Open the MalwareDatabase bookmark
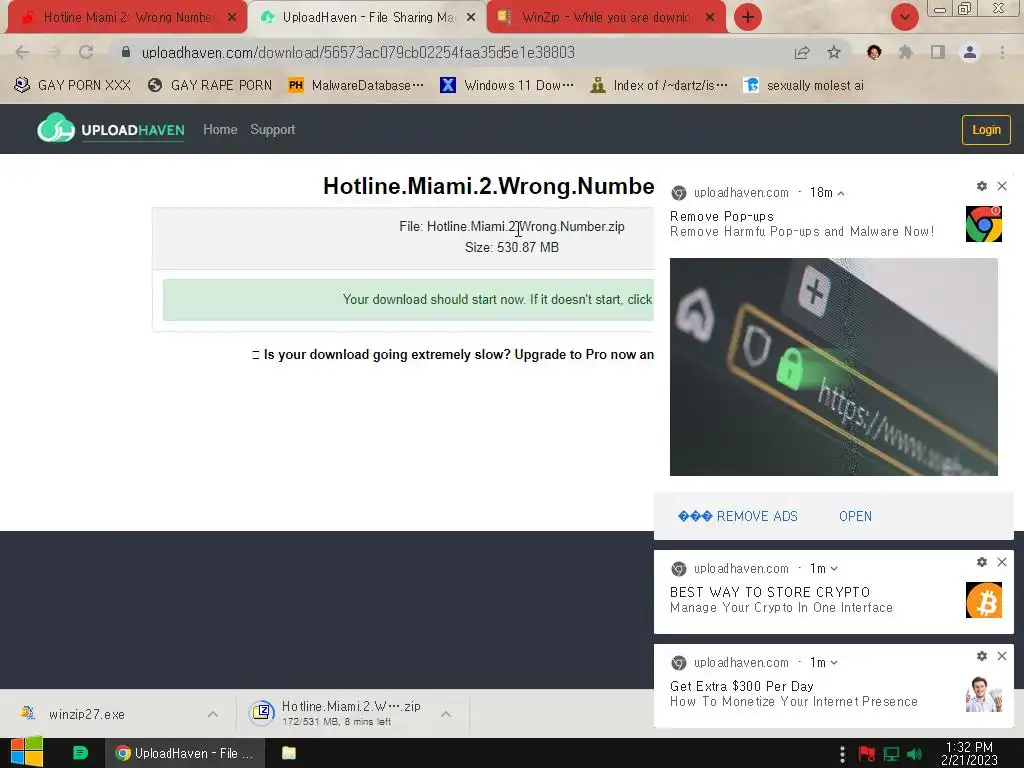 (x=356, y=85)
